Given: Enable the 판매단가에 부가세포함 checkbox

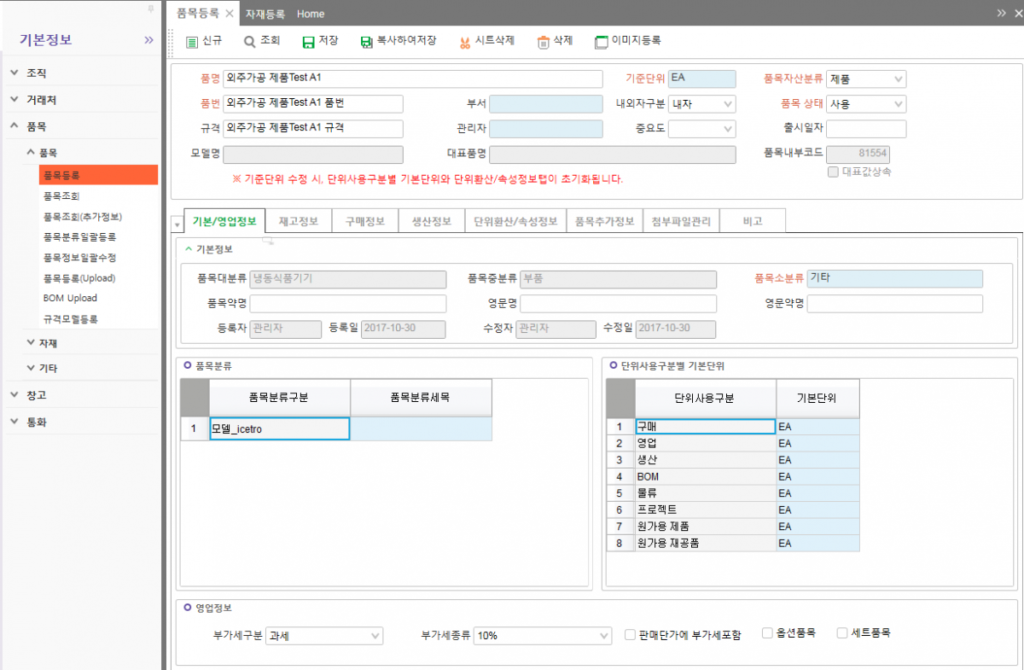Looking at the screenshot, I should pos(630,634).
